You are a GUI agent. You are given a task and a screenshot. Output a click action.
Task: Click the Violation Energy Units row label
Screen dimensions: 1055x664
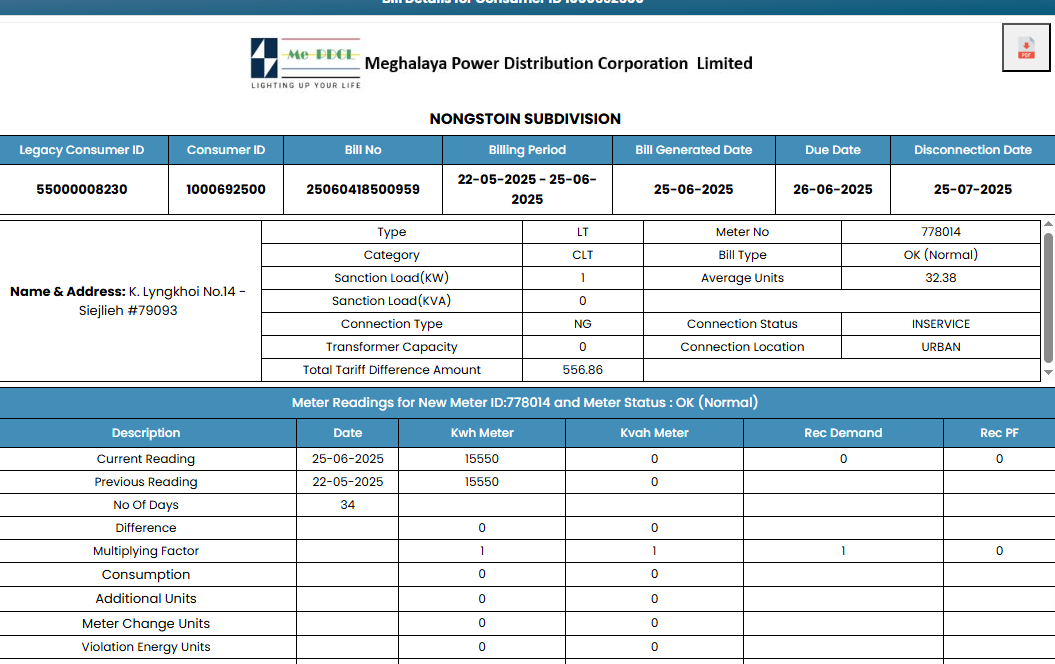(x=146, y=647)
